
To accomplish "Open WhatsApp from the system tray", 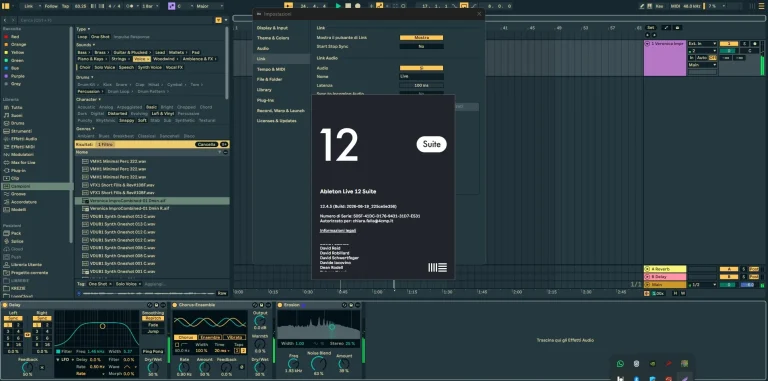I will pos(621,364).
